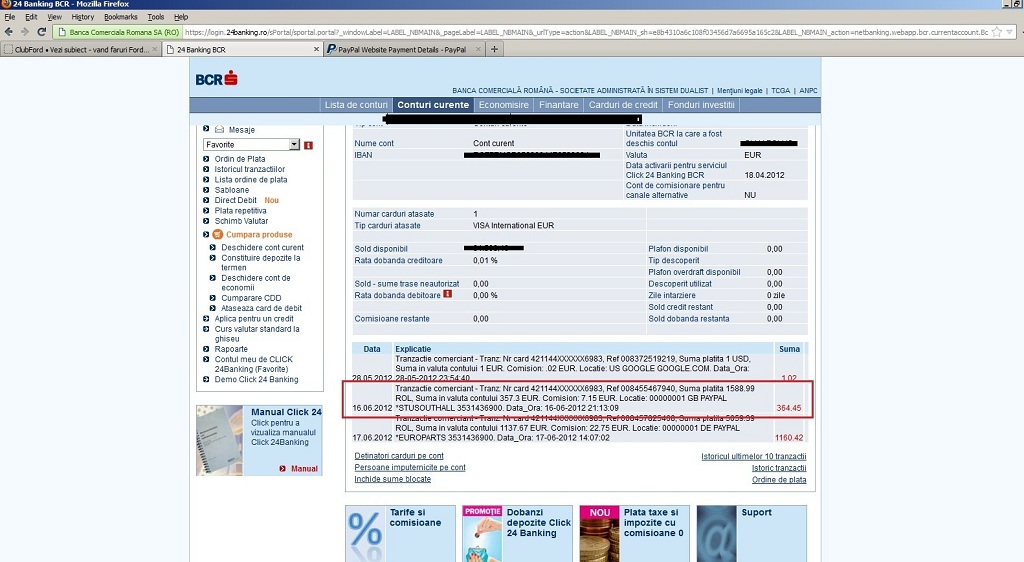
Task: Open the Favorite dropdown list
Action: [294, 145]
